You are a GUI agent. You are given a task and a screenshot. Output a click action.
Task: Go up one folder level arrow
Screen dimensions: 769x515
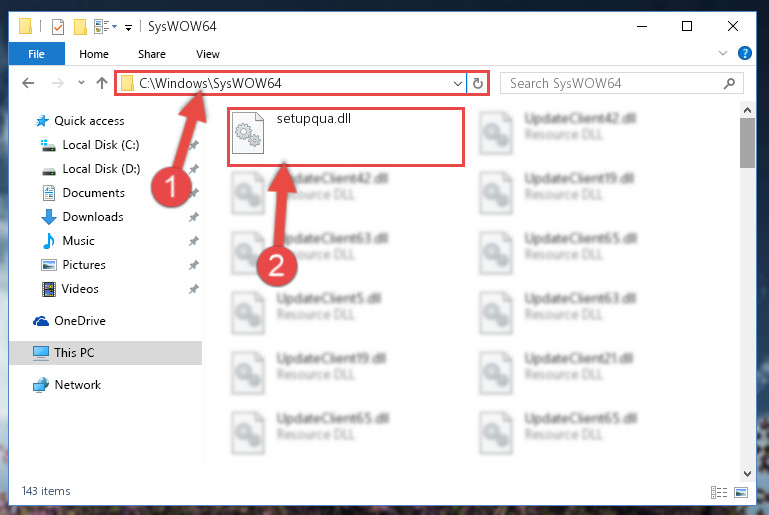point(102,83)
